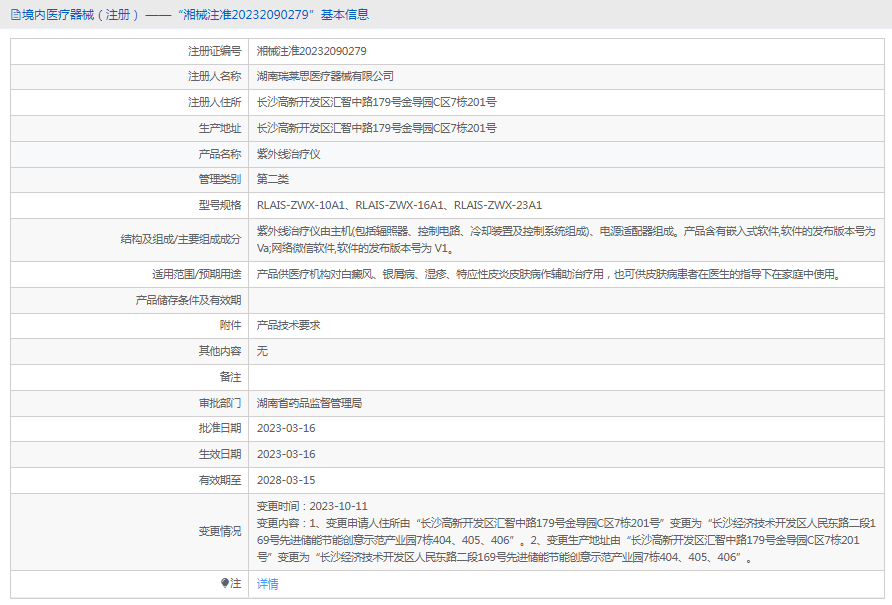
Task: Click the 有效期至 label
Action: click(220, 480)
